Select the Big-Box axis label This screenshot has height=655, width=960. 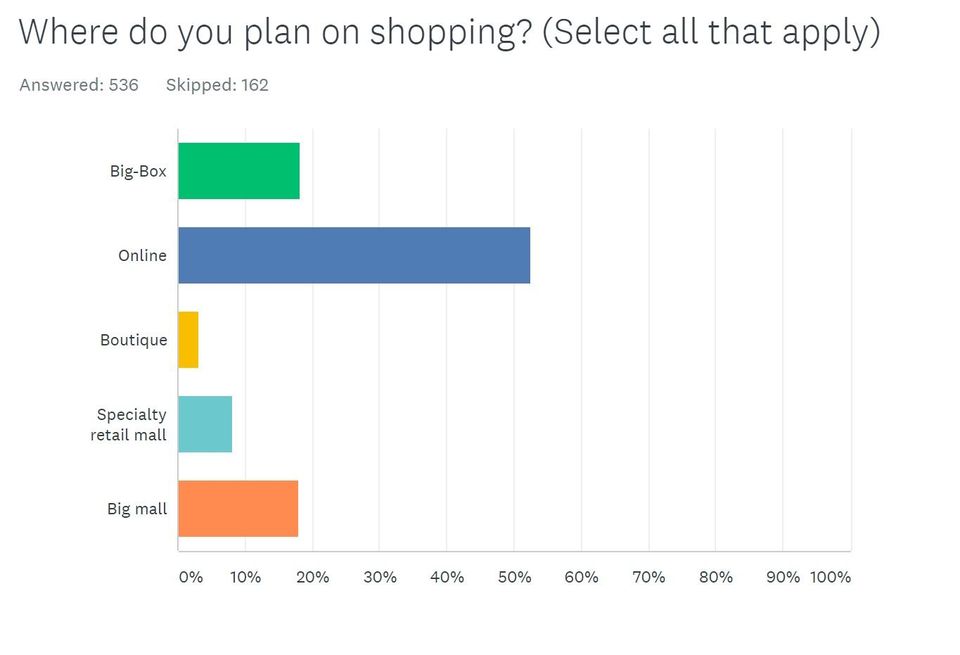coord(138,171)
